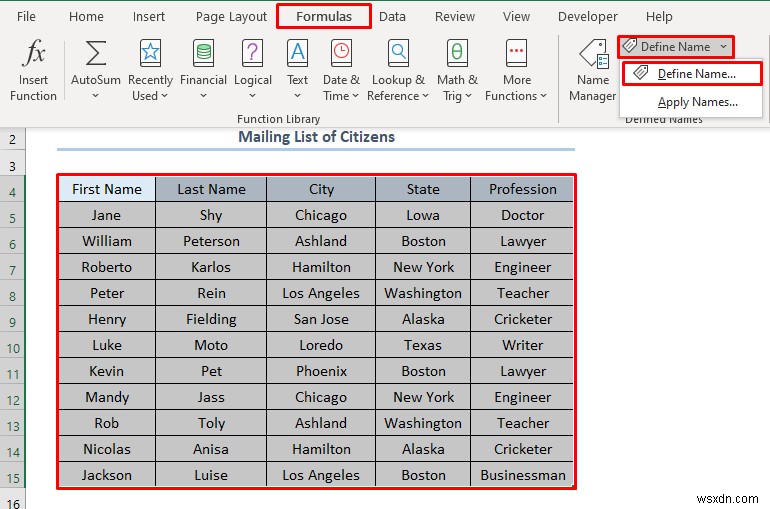Open the File tab
Image resolution: width=770 pixels, height=509 pixels.
click(26, 17)
